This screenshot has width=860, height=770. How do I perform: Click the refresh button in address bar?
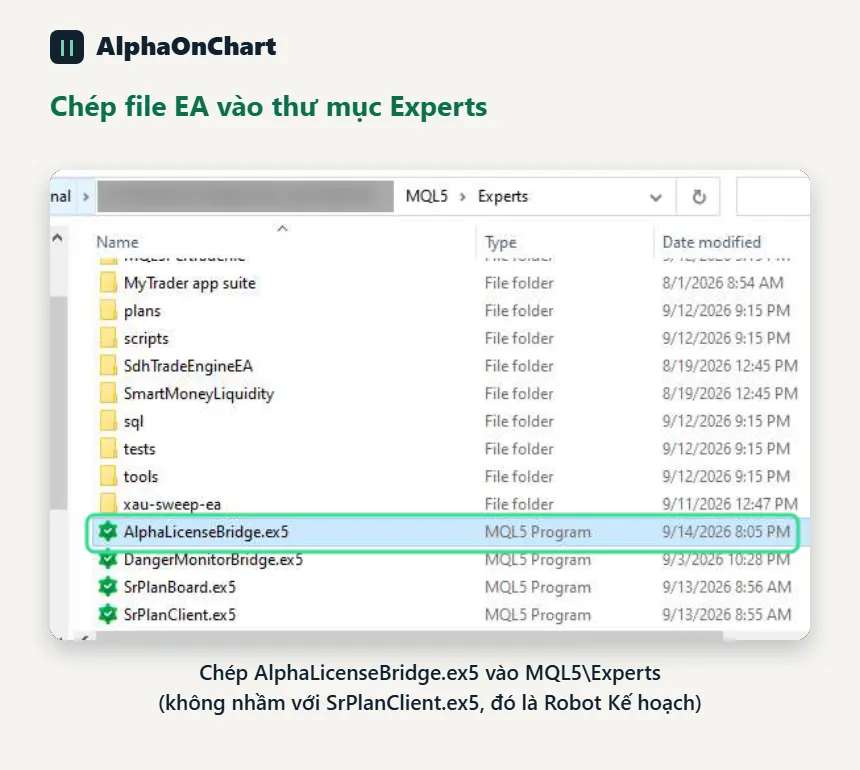[699, 196]
